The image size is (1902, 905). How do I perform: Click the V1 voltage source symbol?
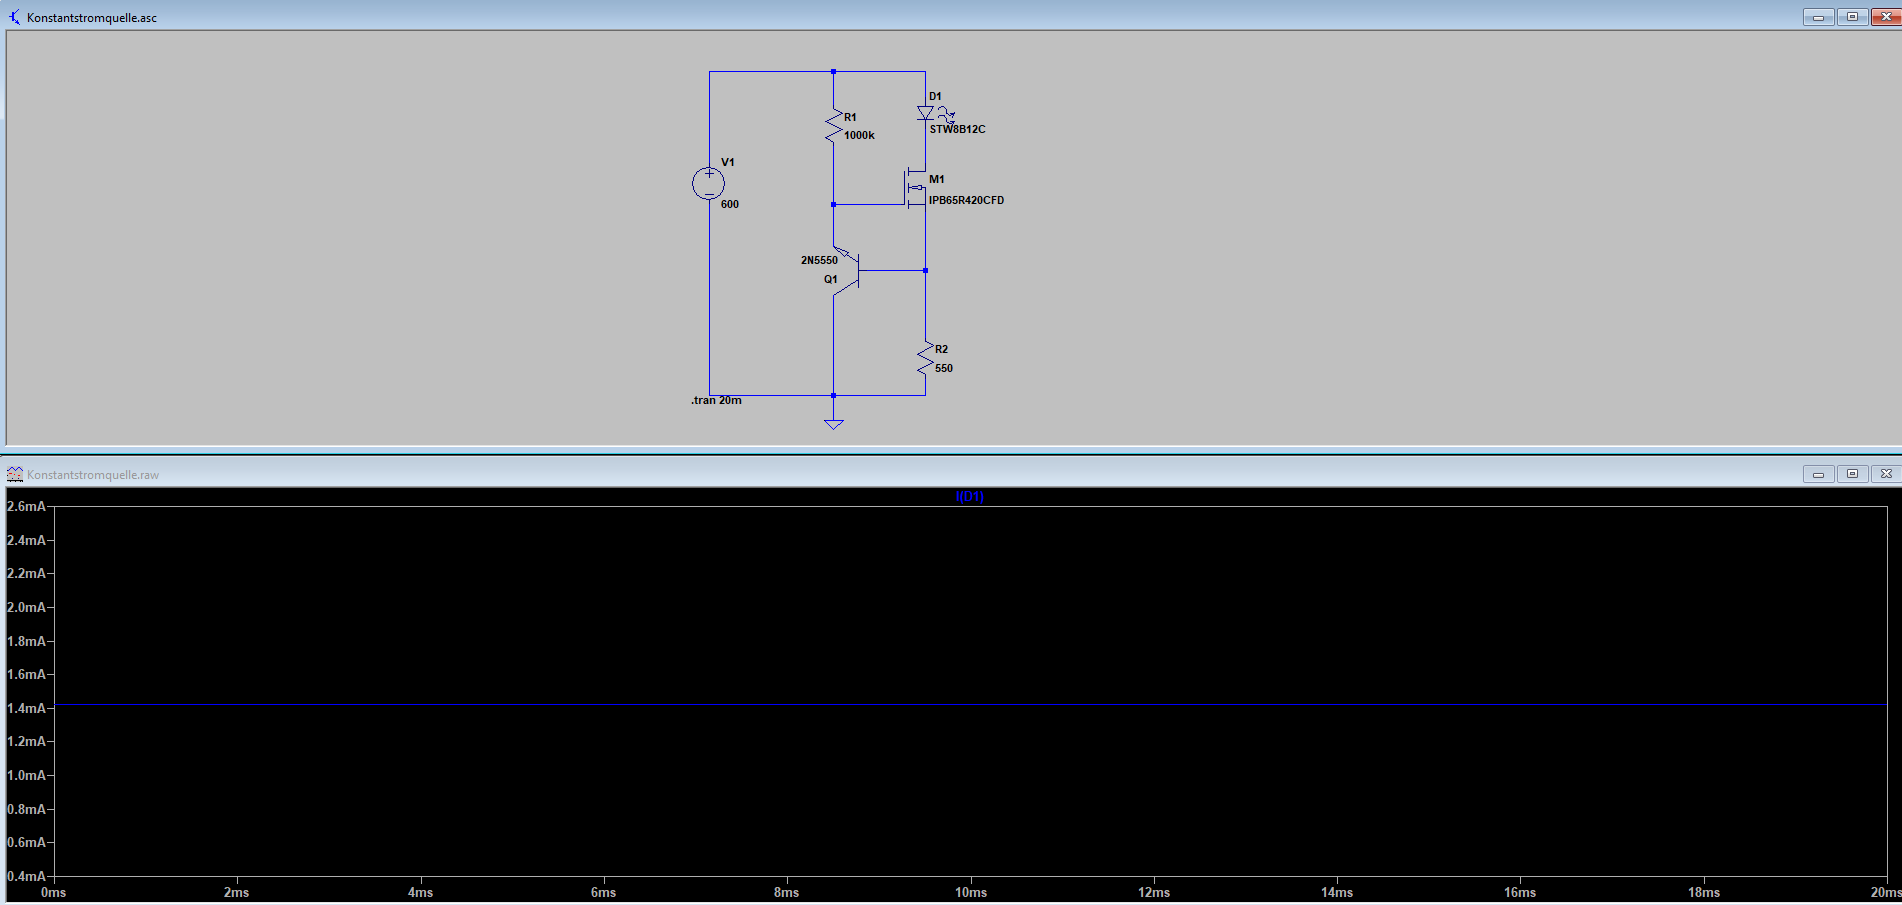(709, 184)
